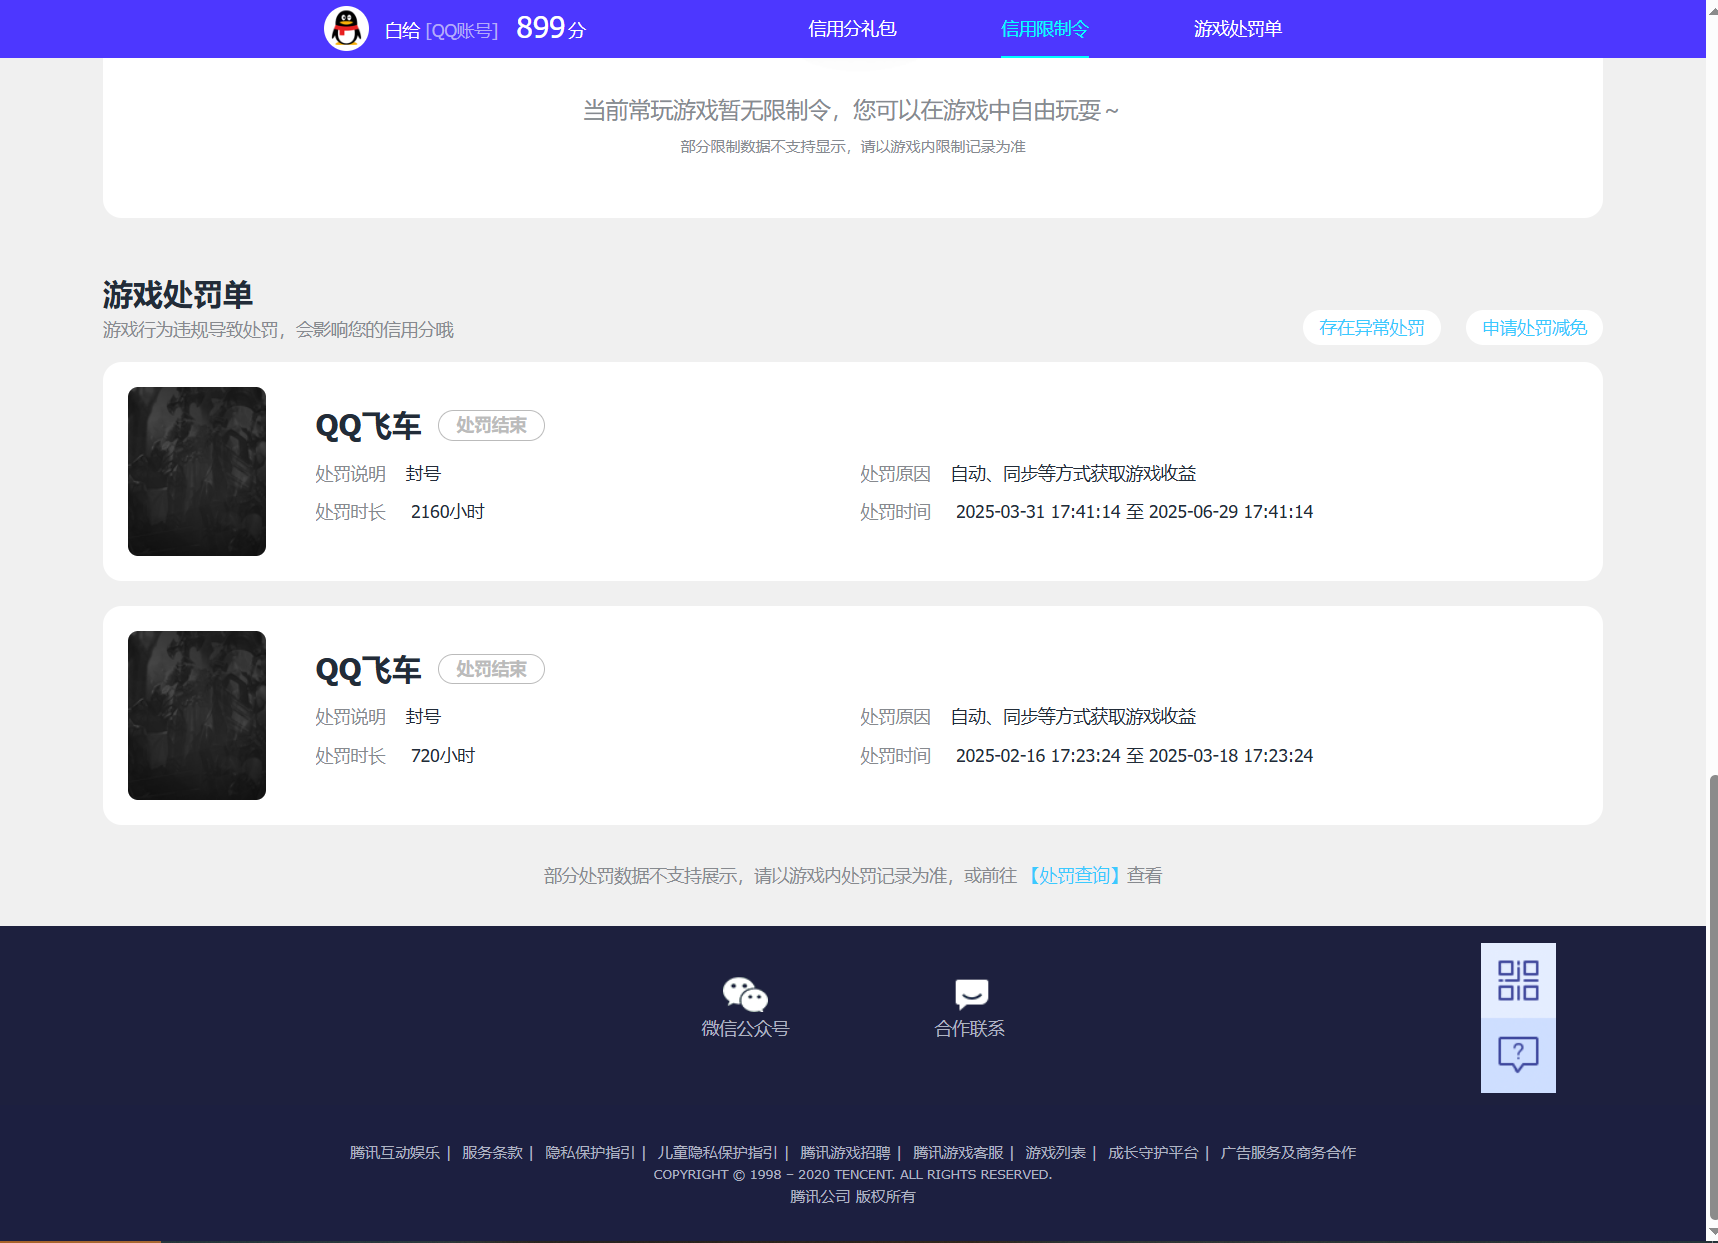Image resolution: width=1718 pixels, height=1243 pixels.
Task: Click the 2025-02-16 17:23:24 penalty time range
Action: click(1134, 756)
